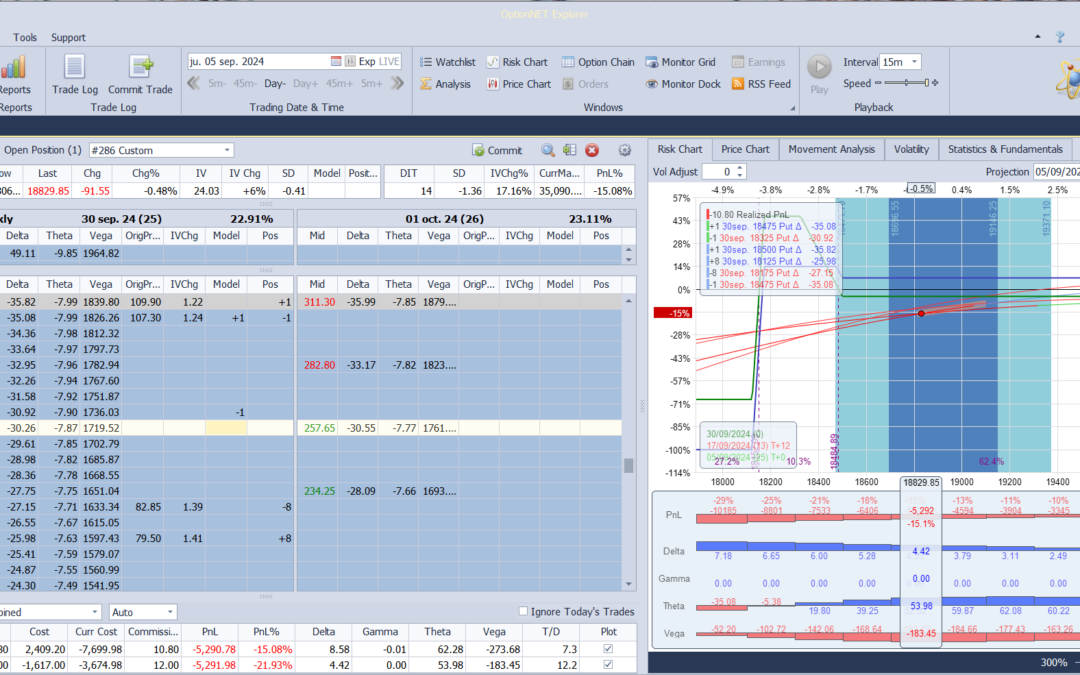Click the Projection date field
The width and height of the screenshot is (1080, 675).
coord(1057,172)
